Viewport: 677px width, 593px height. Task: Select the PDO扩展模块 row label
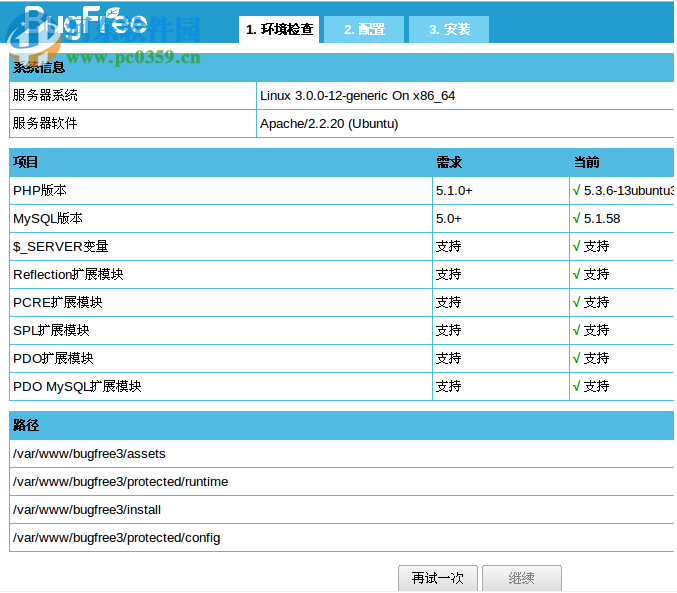(53, 358)
